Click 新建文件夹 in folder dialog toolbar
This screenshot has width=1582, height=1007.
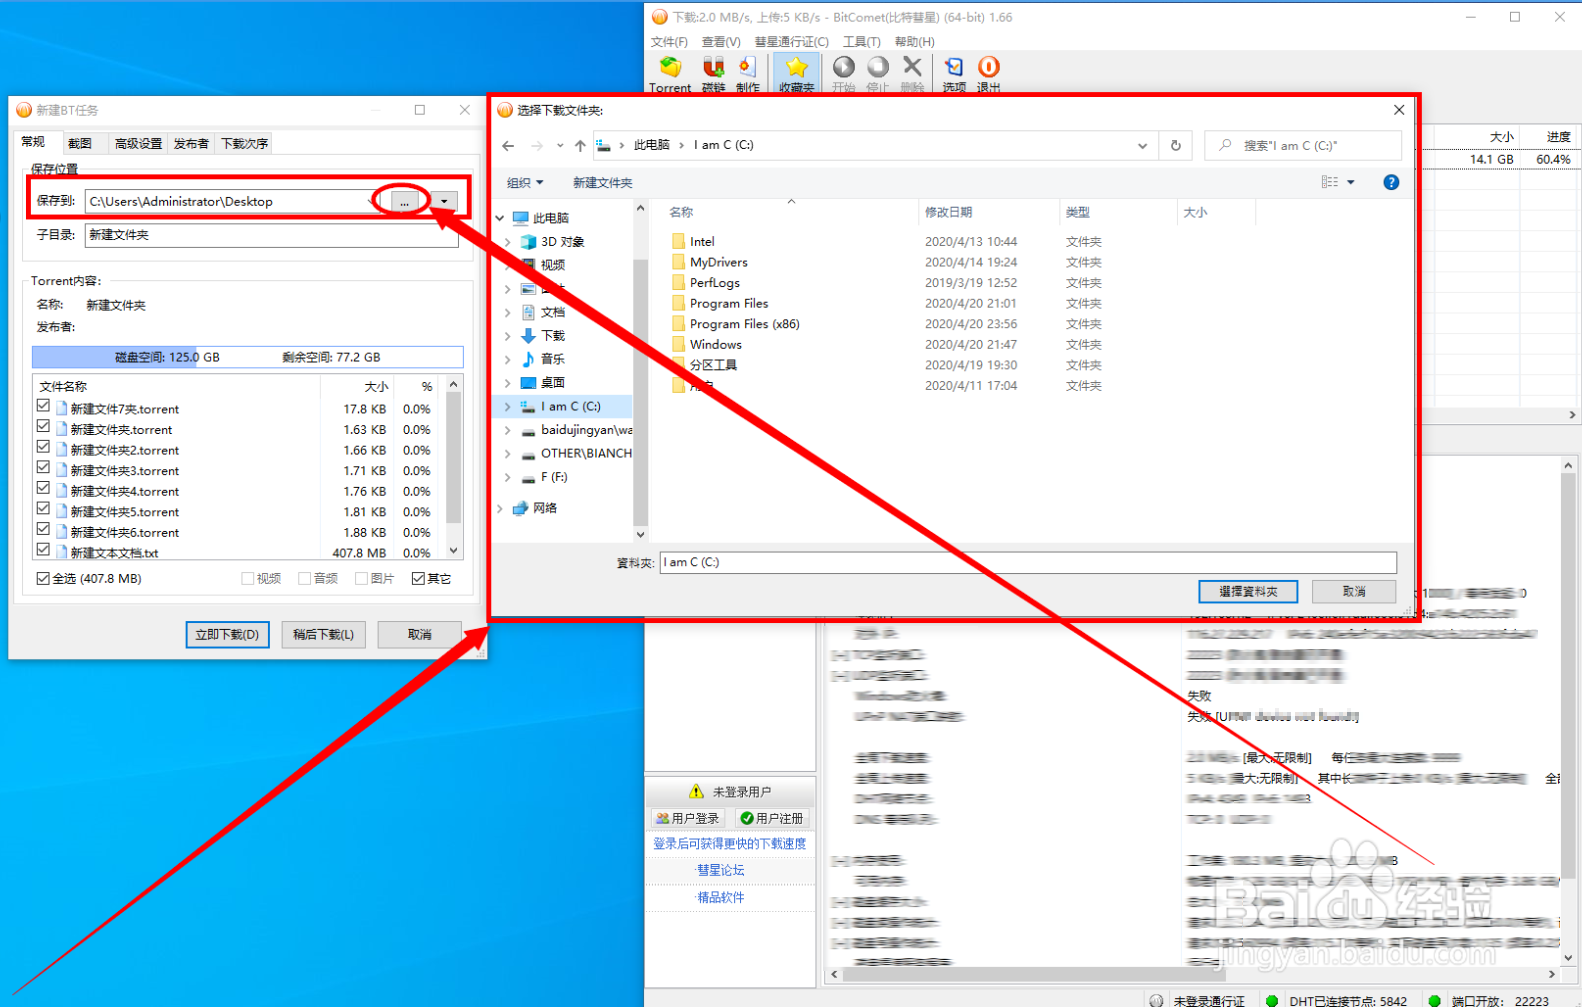(x=602, y=183)
